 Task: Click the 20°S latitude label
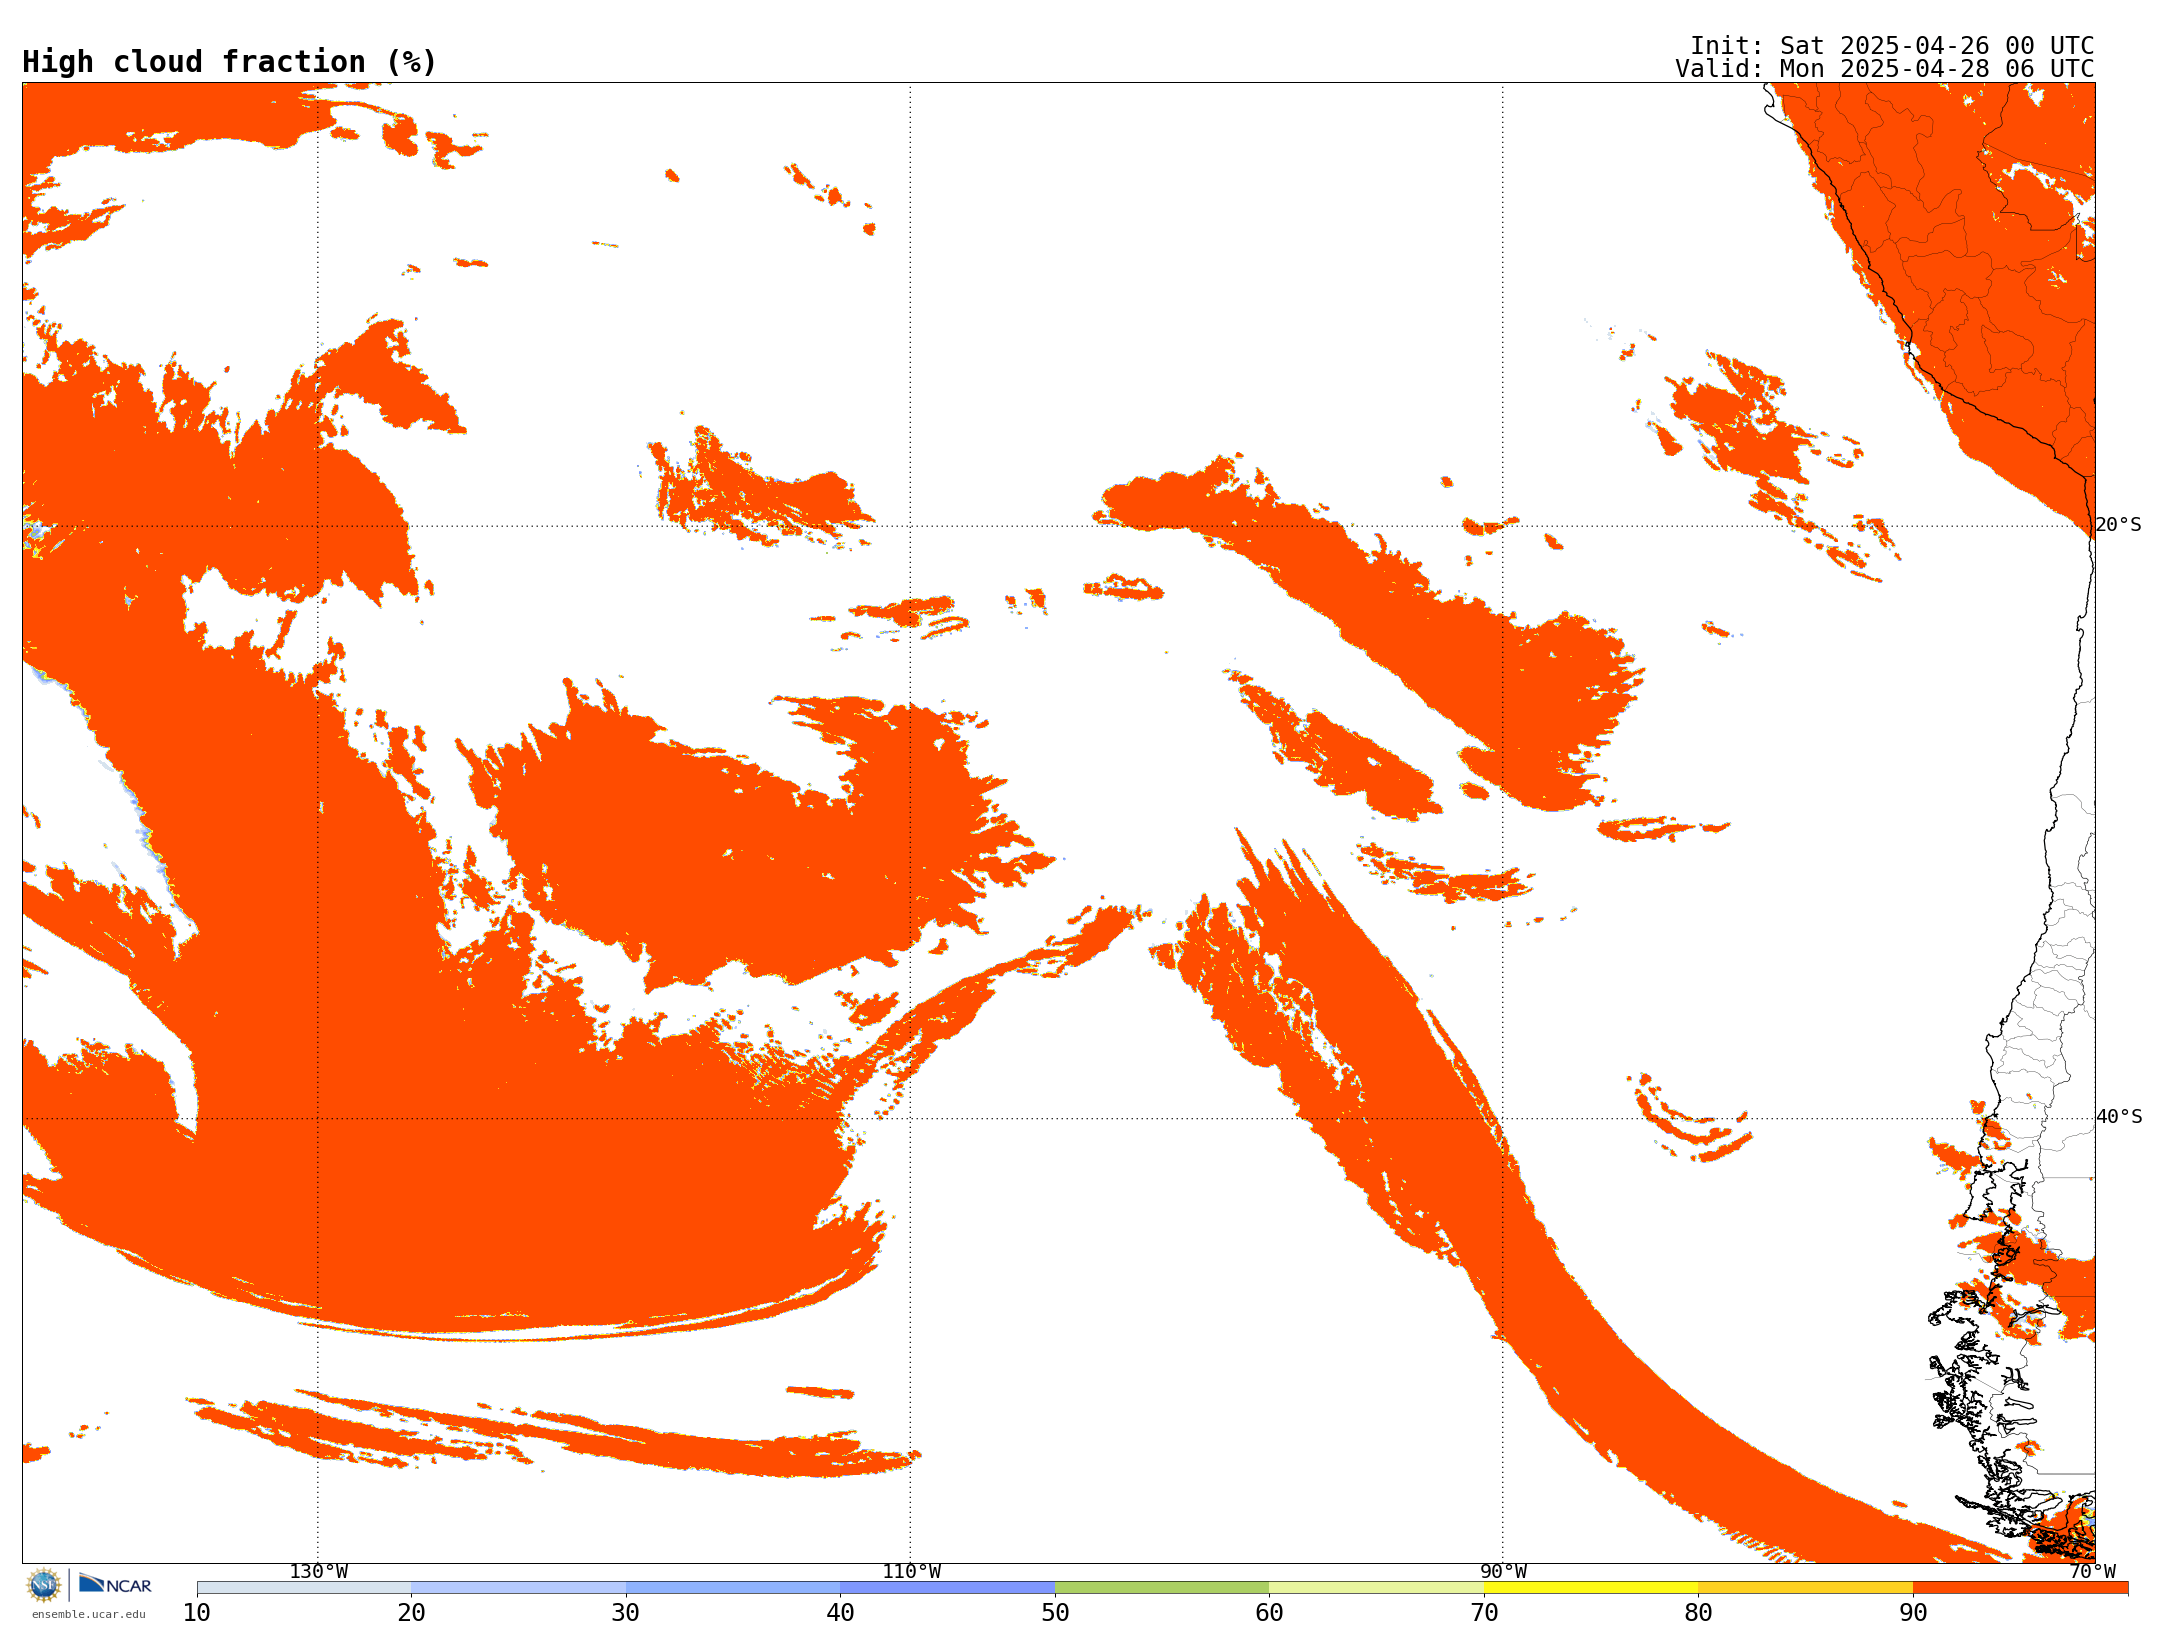pos(2119,525)
